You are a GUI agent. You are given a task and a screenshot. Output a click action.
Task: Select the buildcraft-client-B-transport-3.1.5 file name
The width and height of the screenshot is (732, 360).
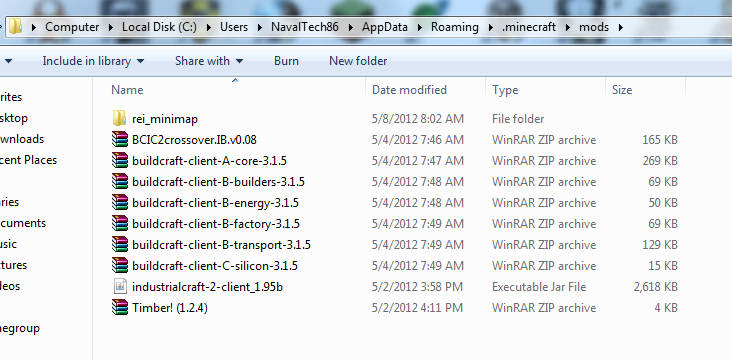click(x=221, y=245)
